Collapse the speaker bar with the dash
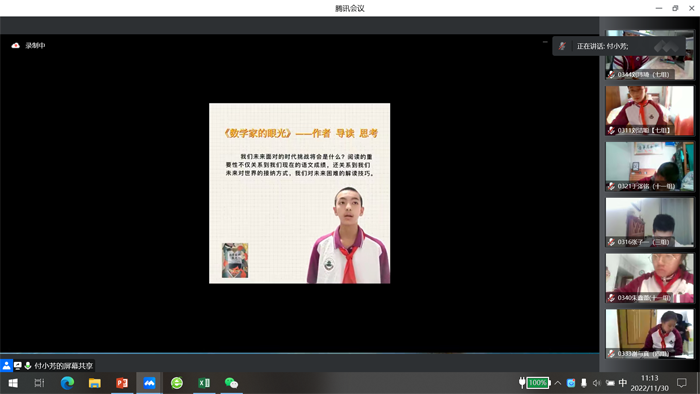This screenshot has height=394, width=700. [x=545, y=42]
